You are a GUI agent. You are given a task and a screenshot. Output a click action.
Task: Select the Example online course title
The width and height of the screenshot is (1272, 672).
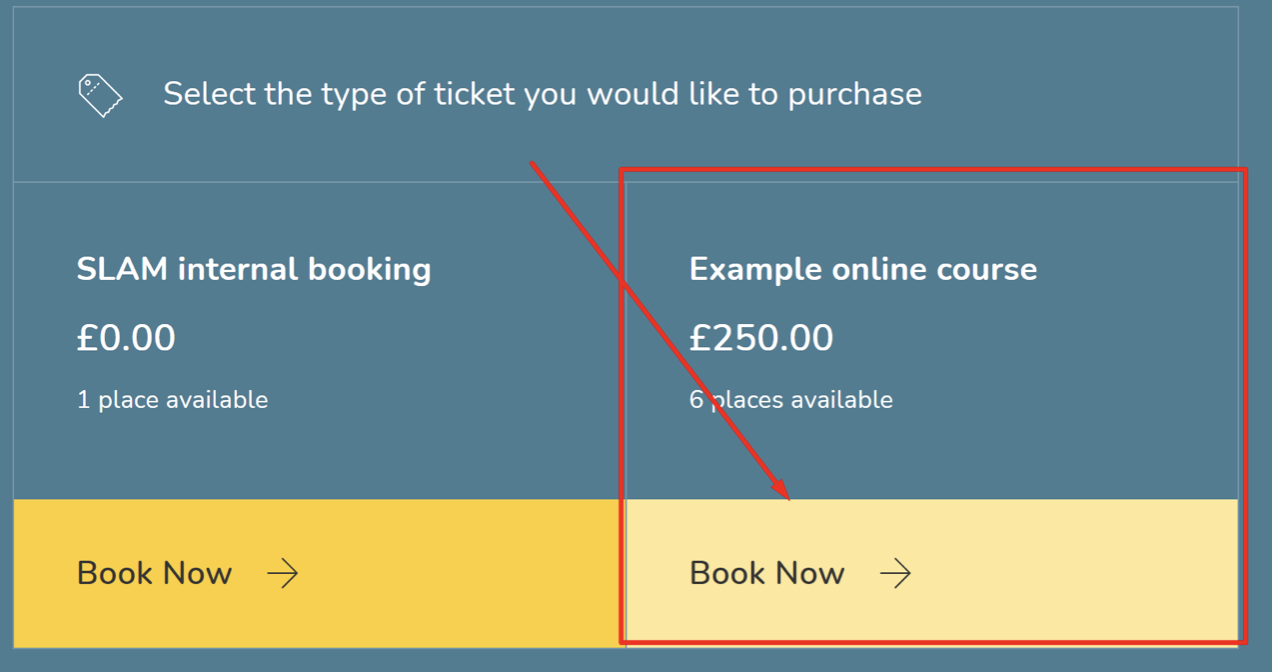[x=863, y=269]
